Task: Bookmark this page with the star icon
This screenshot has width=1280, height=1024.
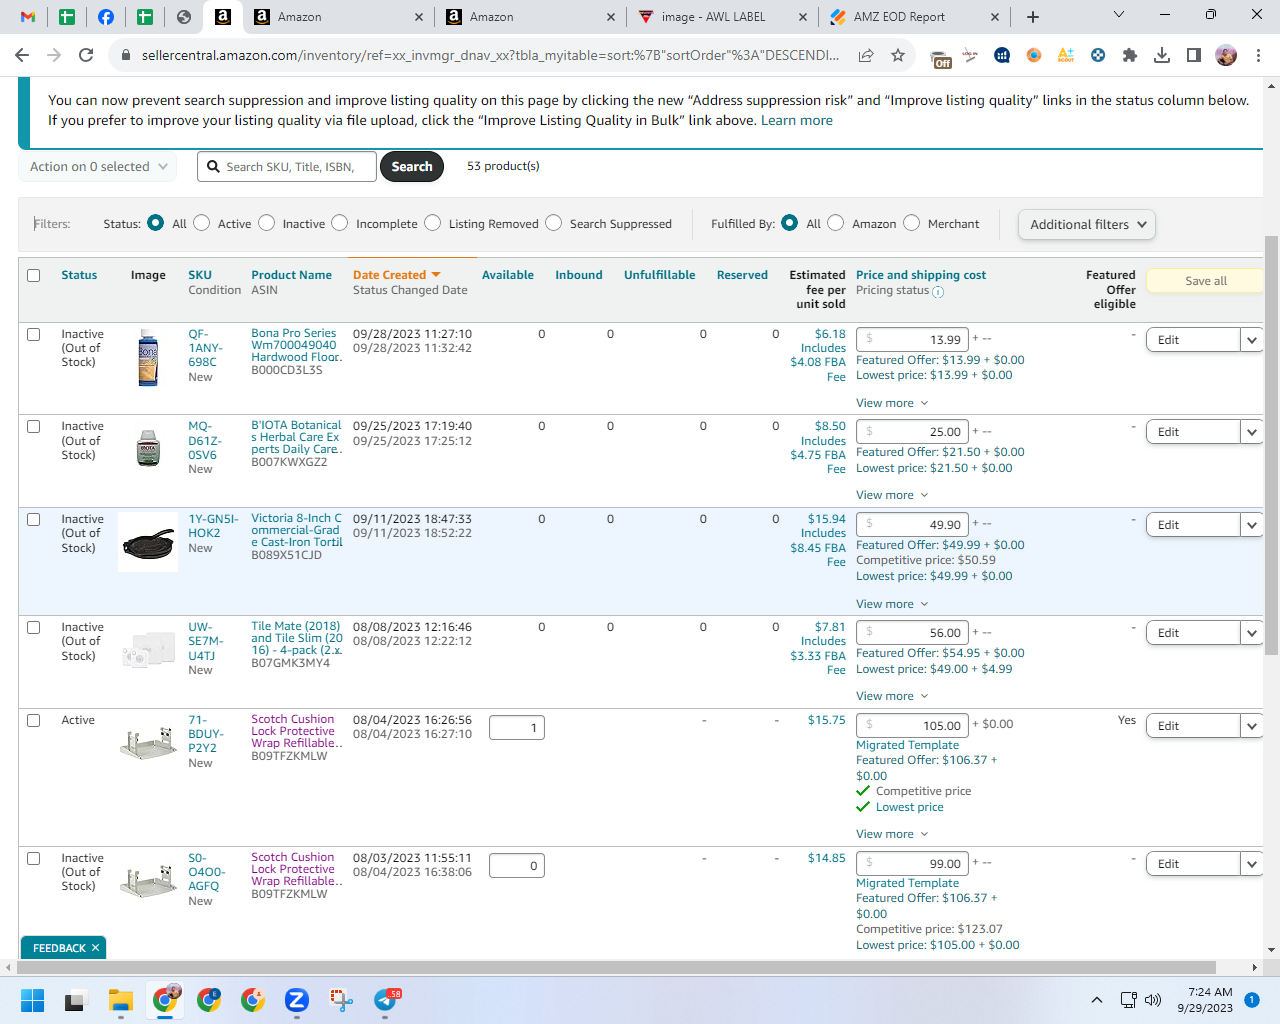Action: [898, 55]
